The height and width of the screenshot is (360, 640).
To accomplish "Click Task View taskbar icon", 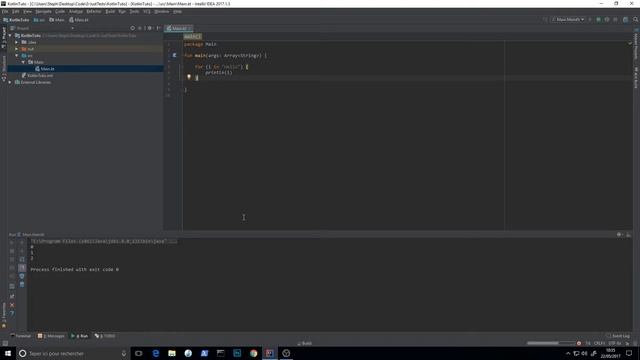I will [x=139, y=353].
